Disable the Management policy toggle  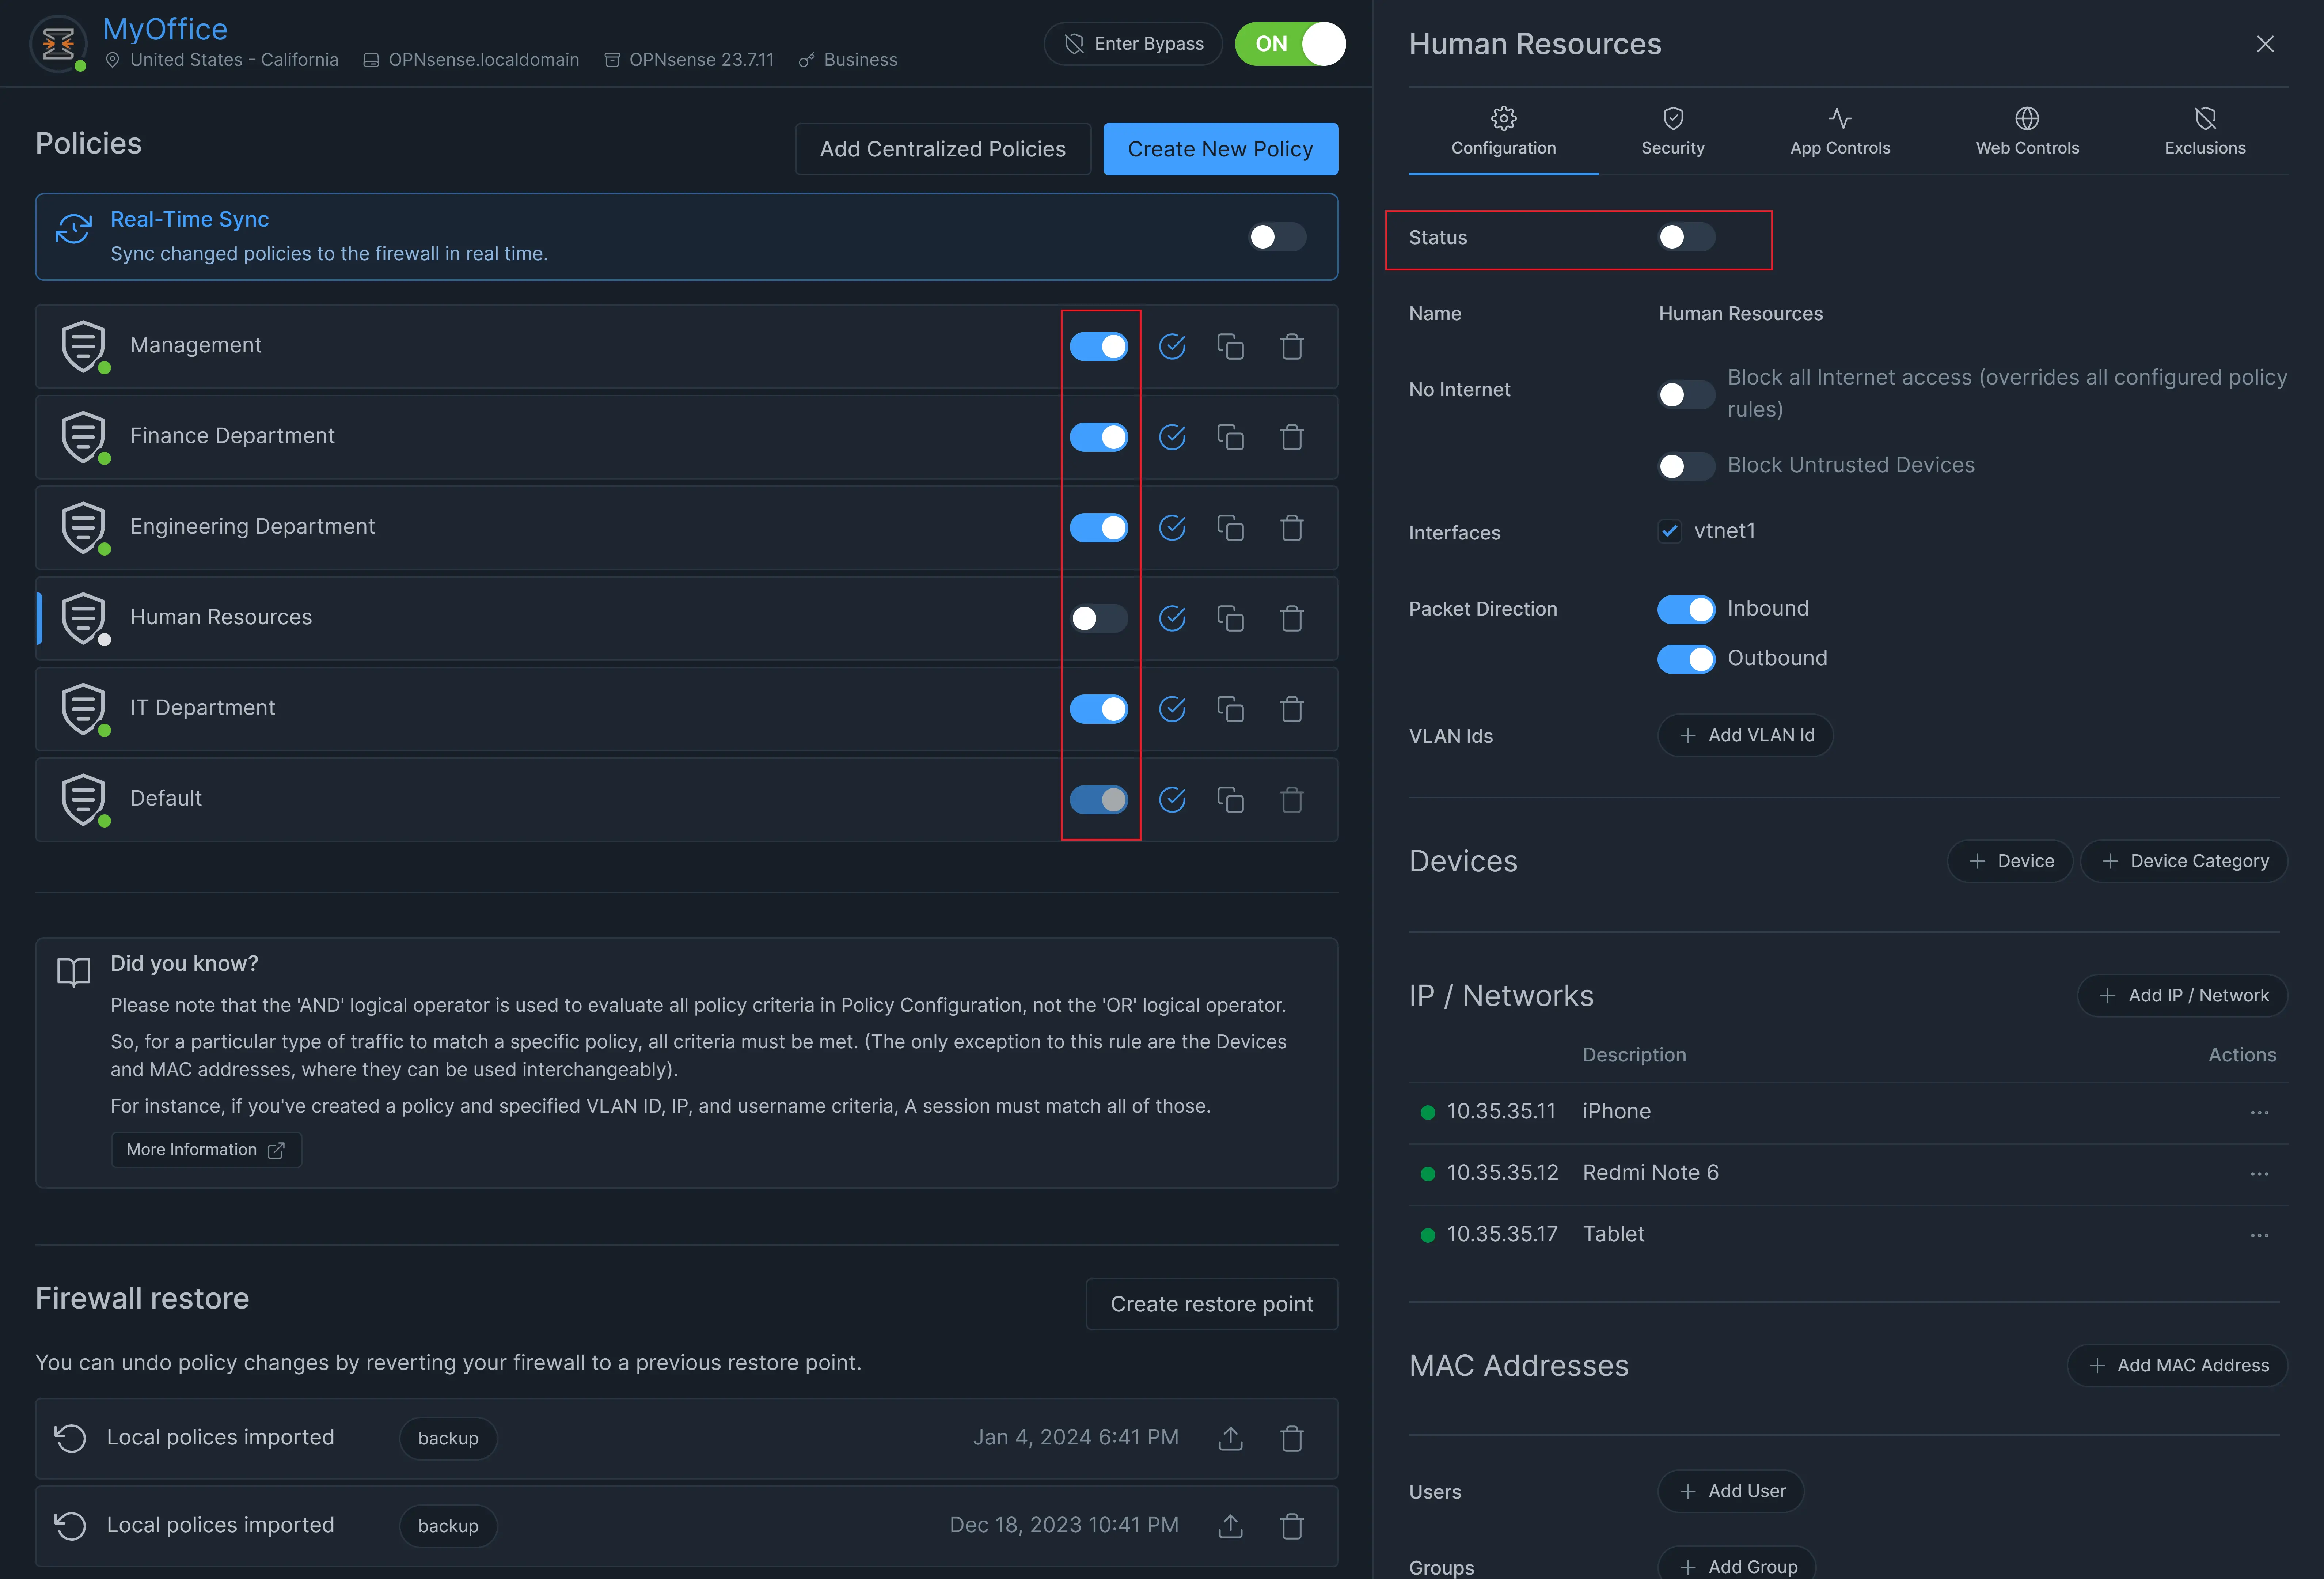click(x=1099, y=346)
